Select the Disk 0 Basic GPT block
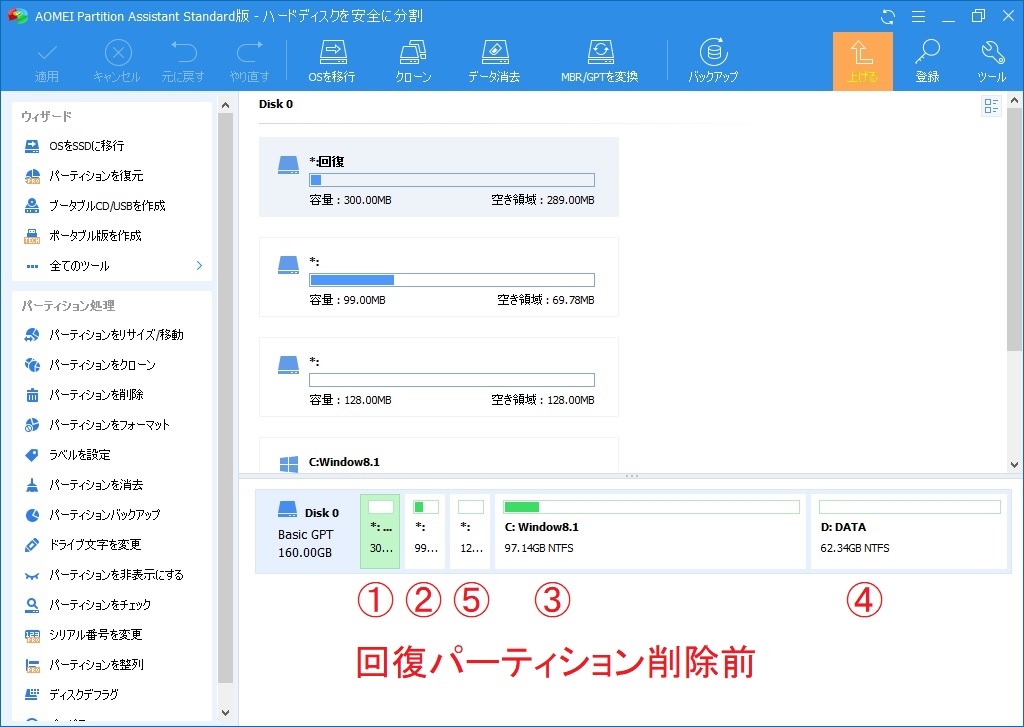This screenshot has width=1024, height=727. coord(307,531)
